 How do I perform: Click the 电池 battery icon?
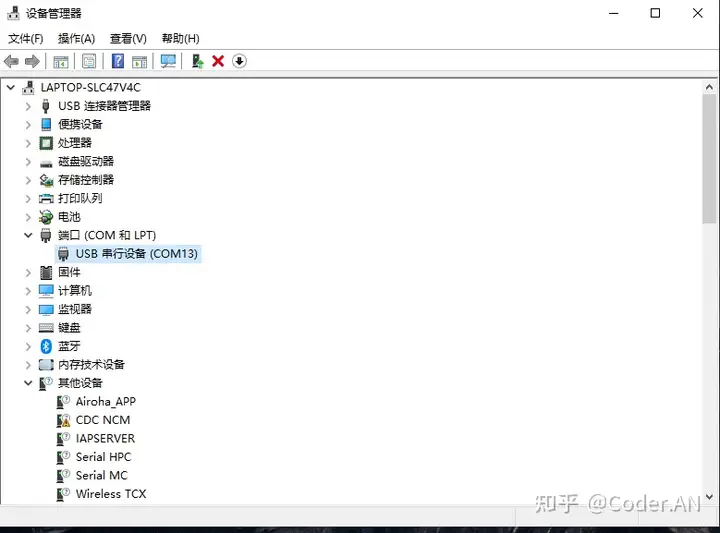tap(46, 217)
